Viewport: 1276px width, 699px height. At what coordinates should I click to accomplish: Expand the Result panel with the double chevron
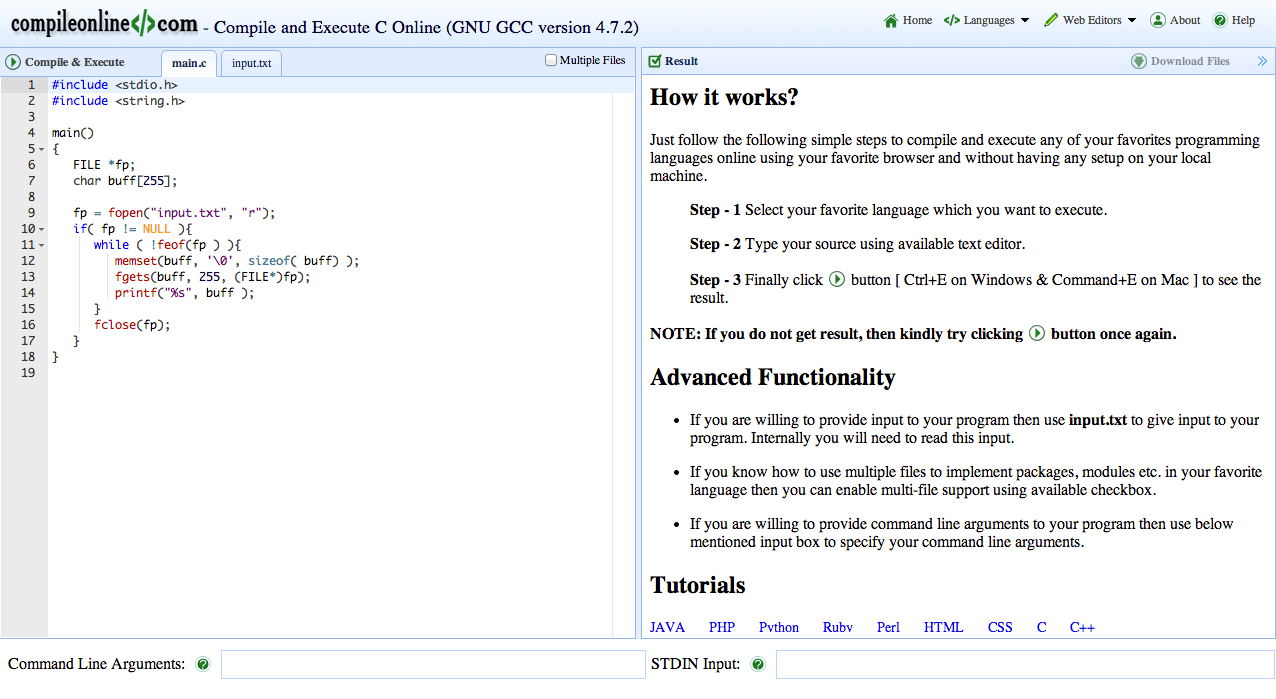coord(1264,60)
